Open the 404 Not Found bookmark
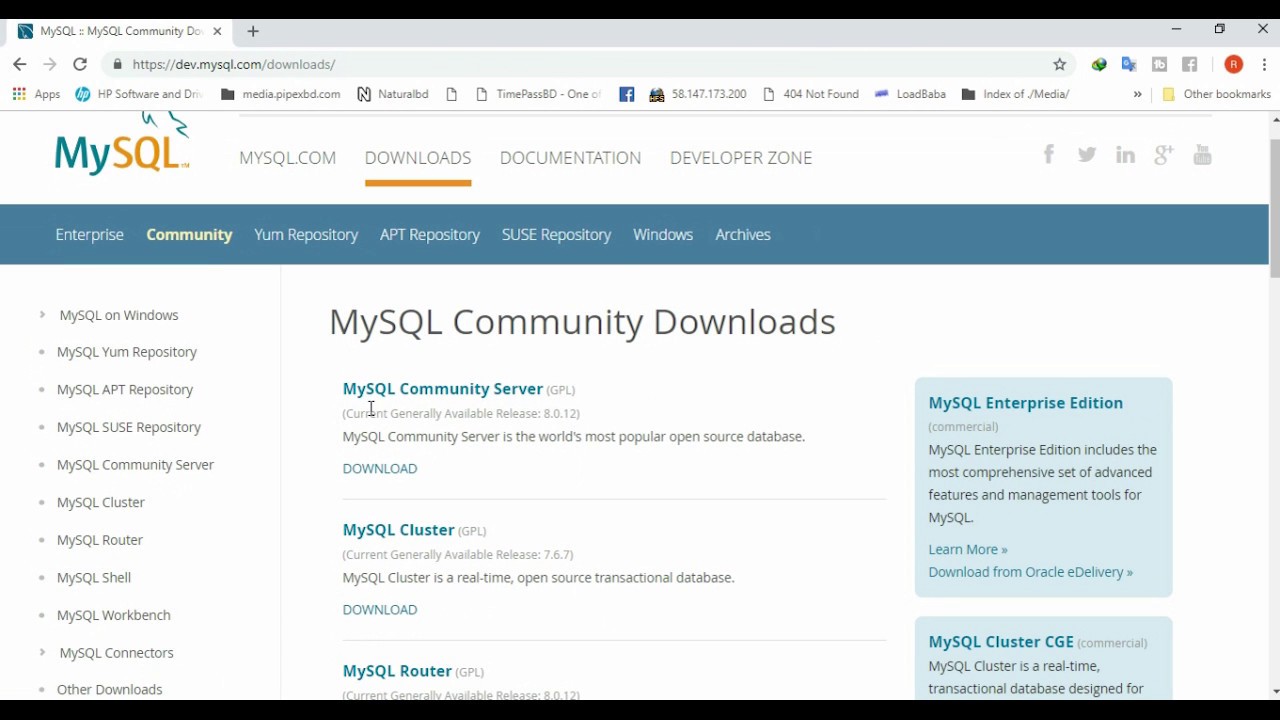1280x720 pixels. (x=811, y=94)
